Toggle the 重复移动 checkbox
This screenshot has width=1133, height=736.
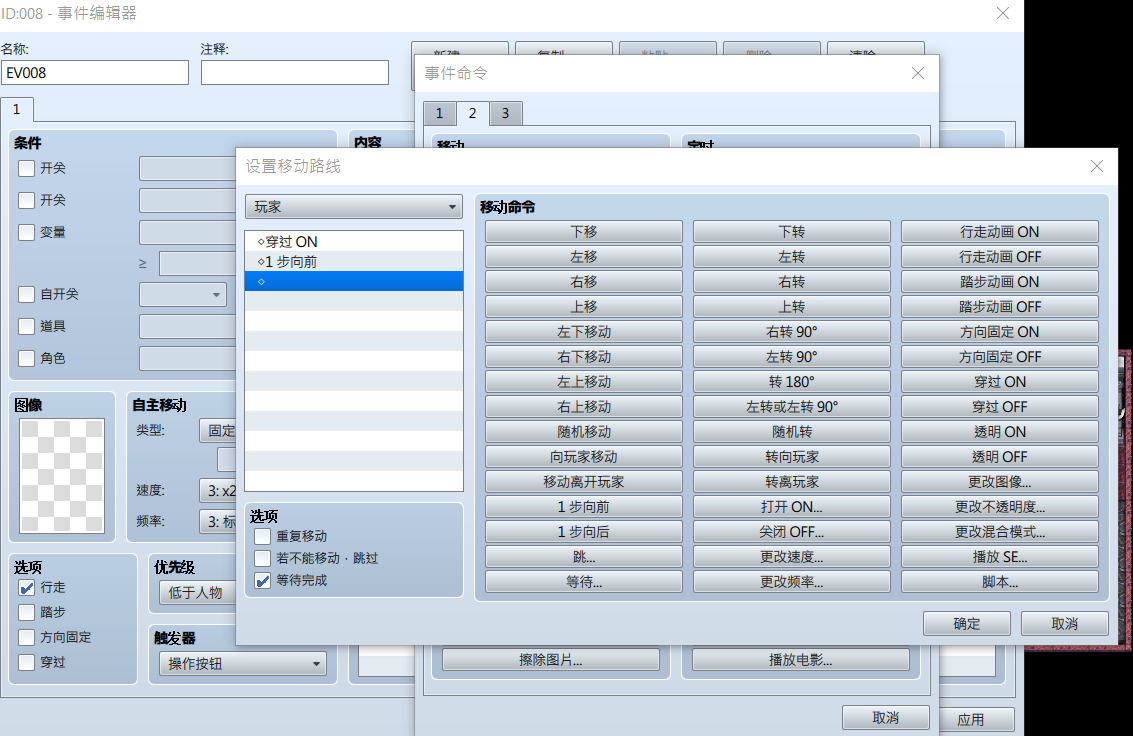tap(262, 537)
